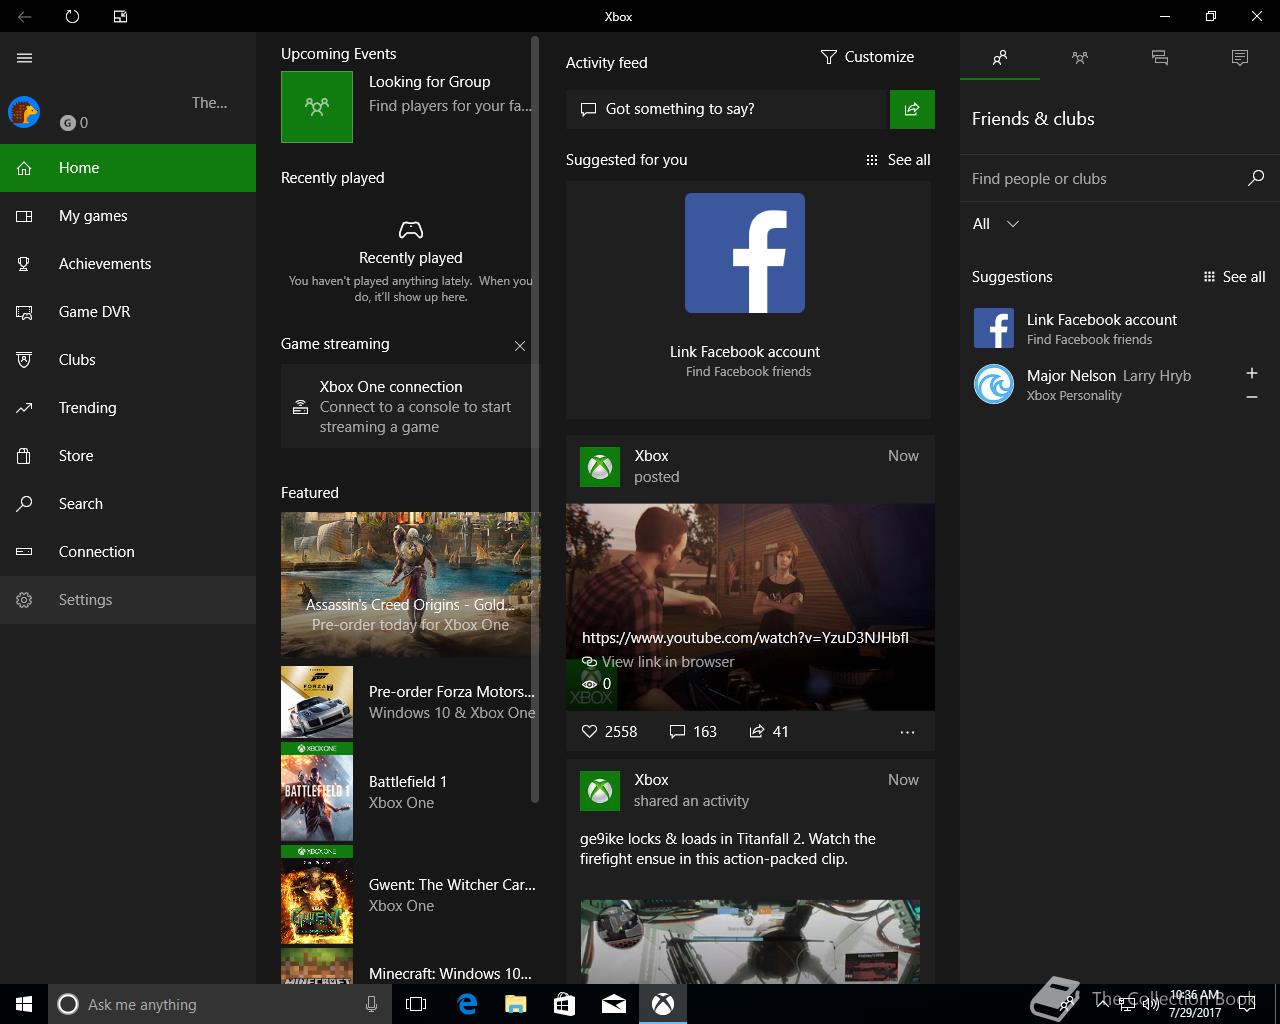
Task: Switch to Parties tab
Action: 1080,58
